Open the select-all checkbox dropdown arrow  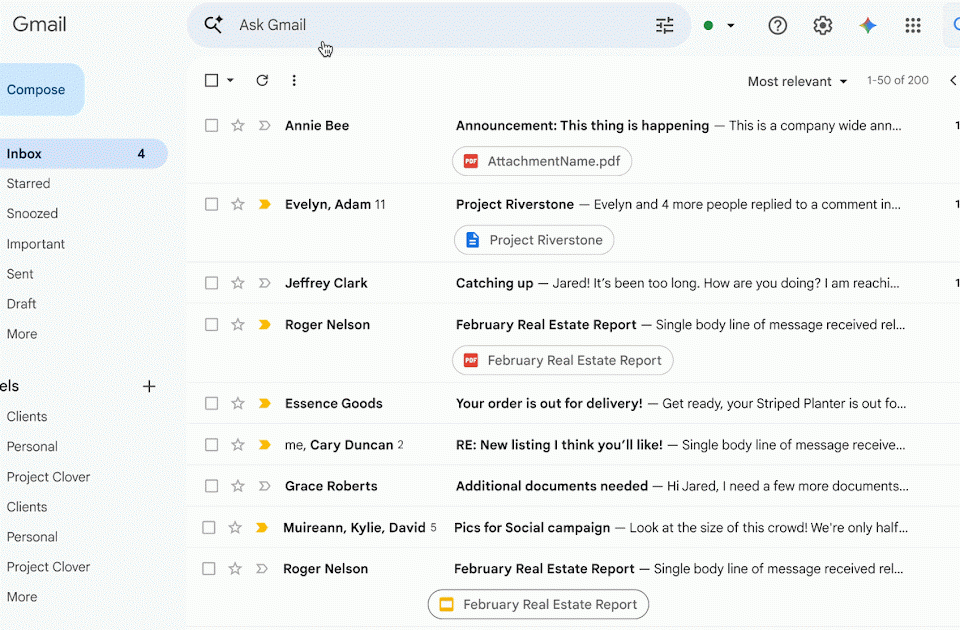pos(231,81)
